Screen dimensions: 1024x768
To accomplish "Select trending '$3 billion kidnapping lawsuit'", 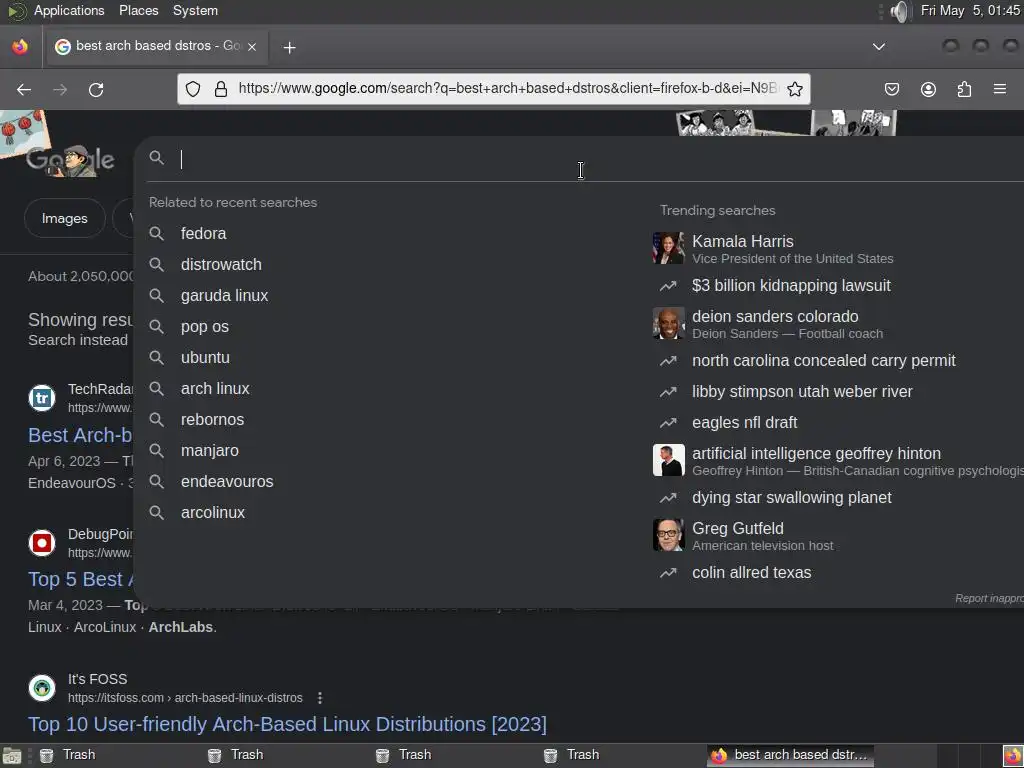I will (x=791, y=285).
